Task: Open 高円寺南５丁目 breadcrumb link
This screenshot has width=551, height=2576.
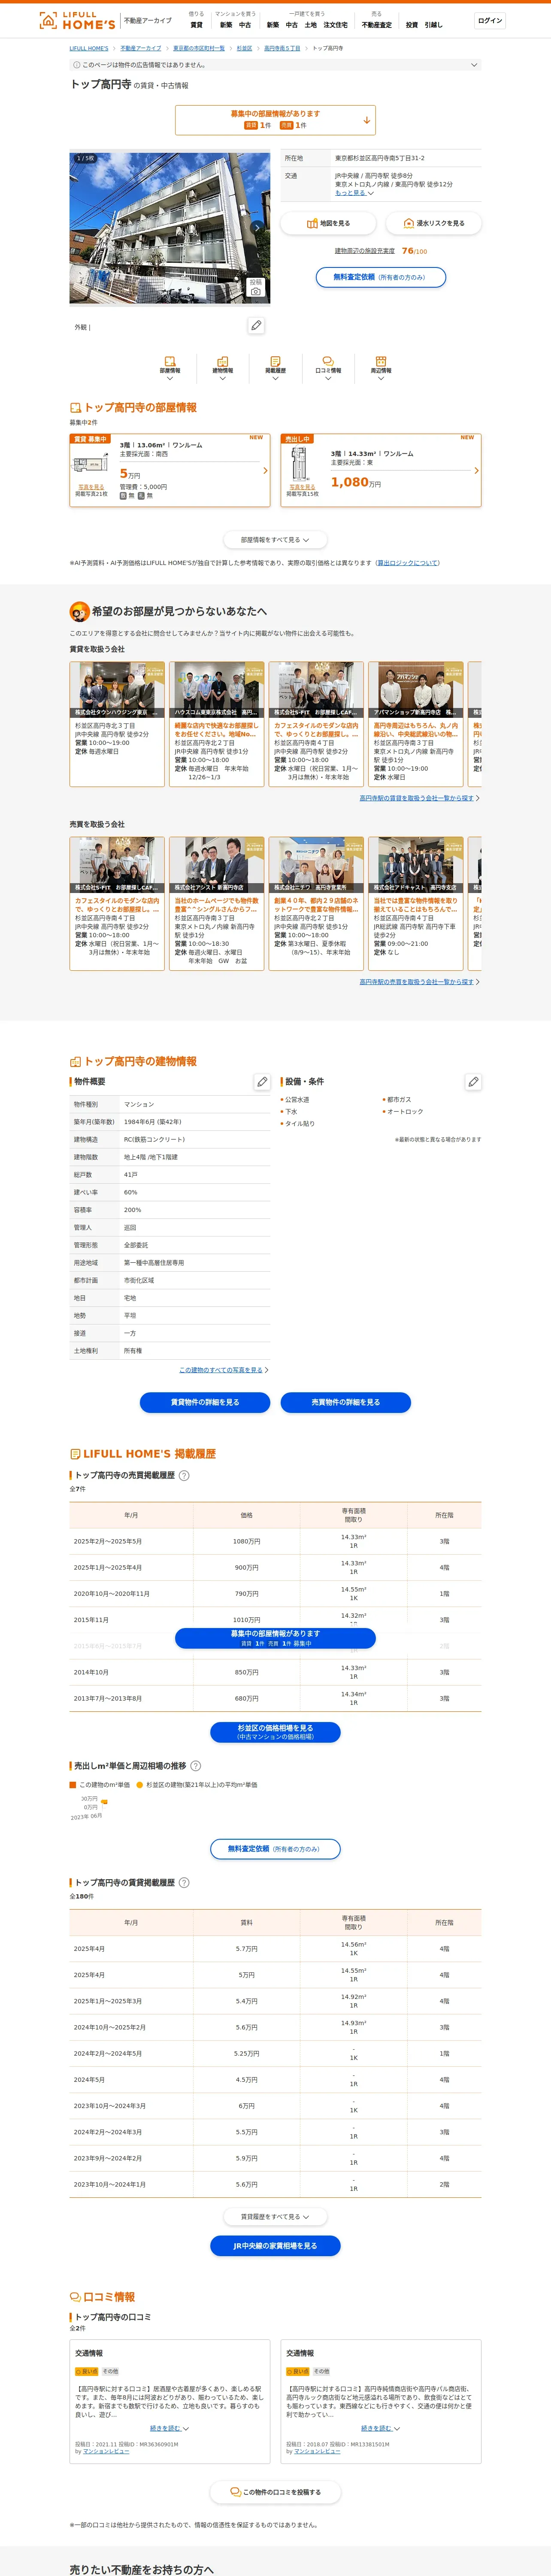Action: [282, 48]
